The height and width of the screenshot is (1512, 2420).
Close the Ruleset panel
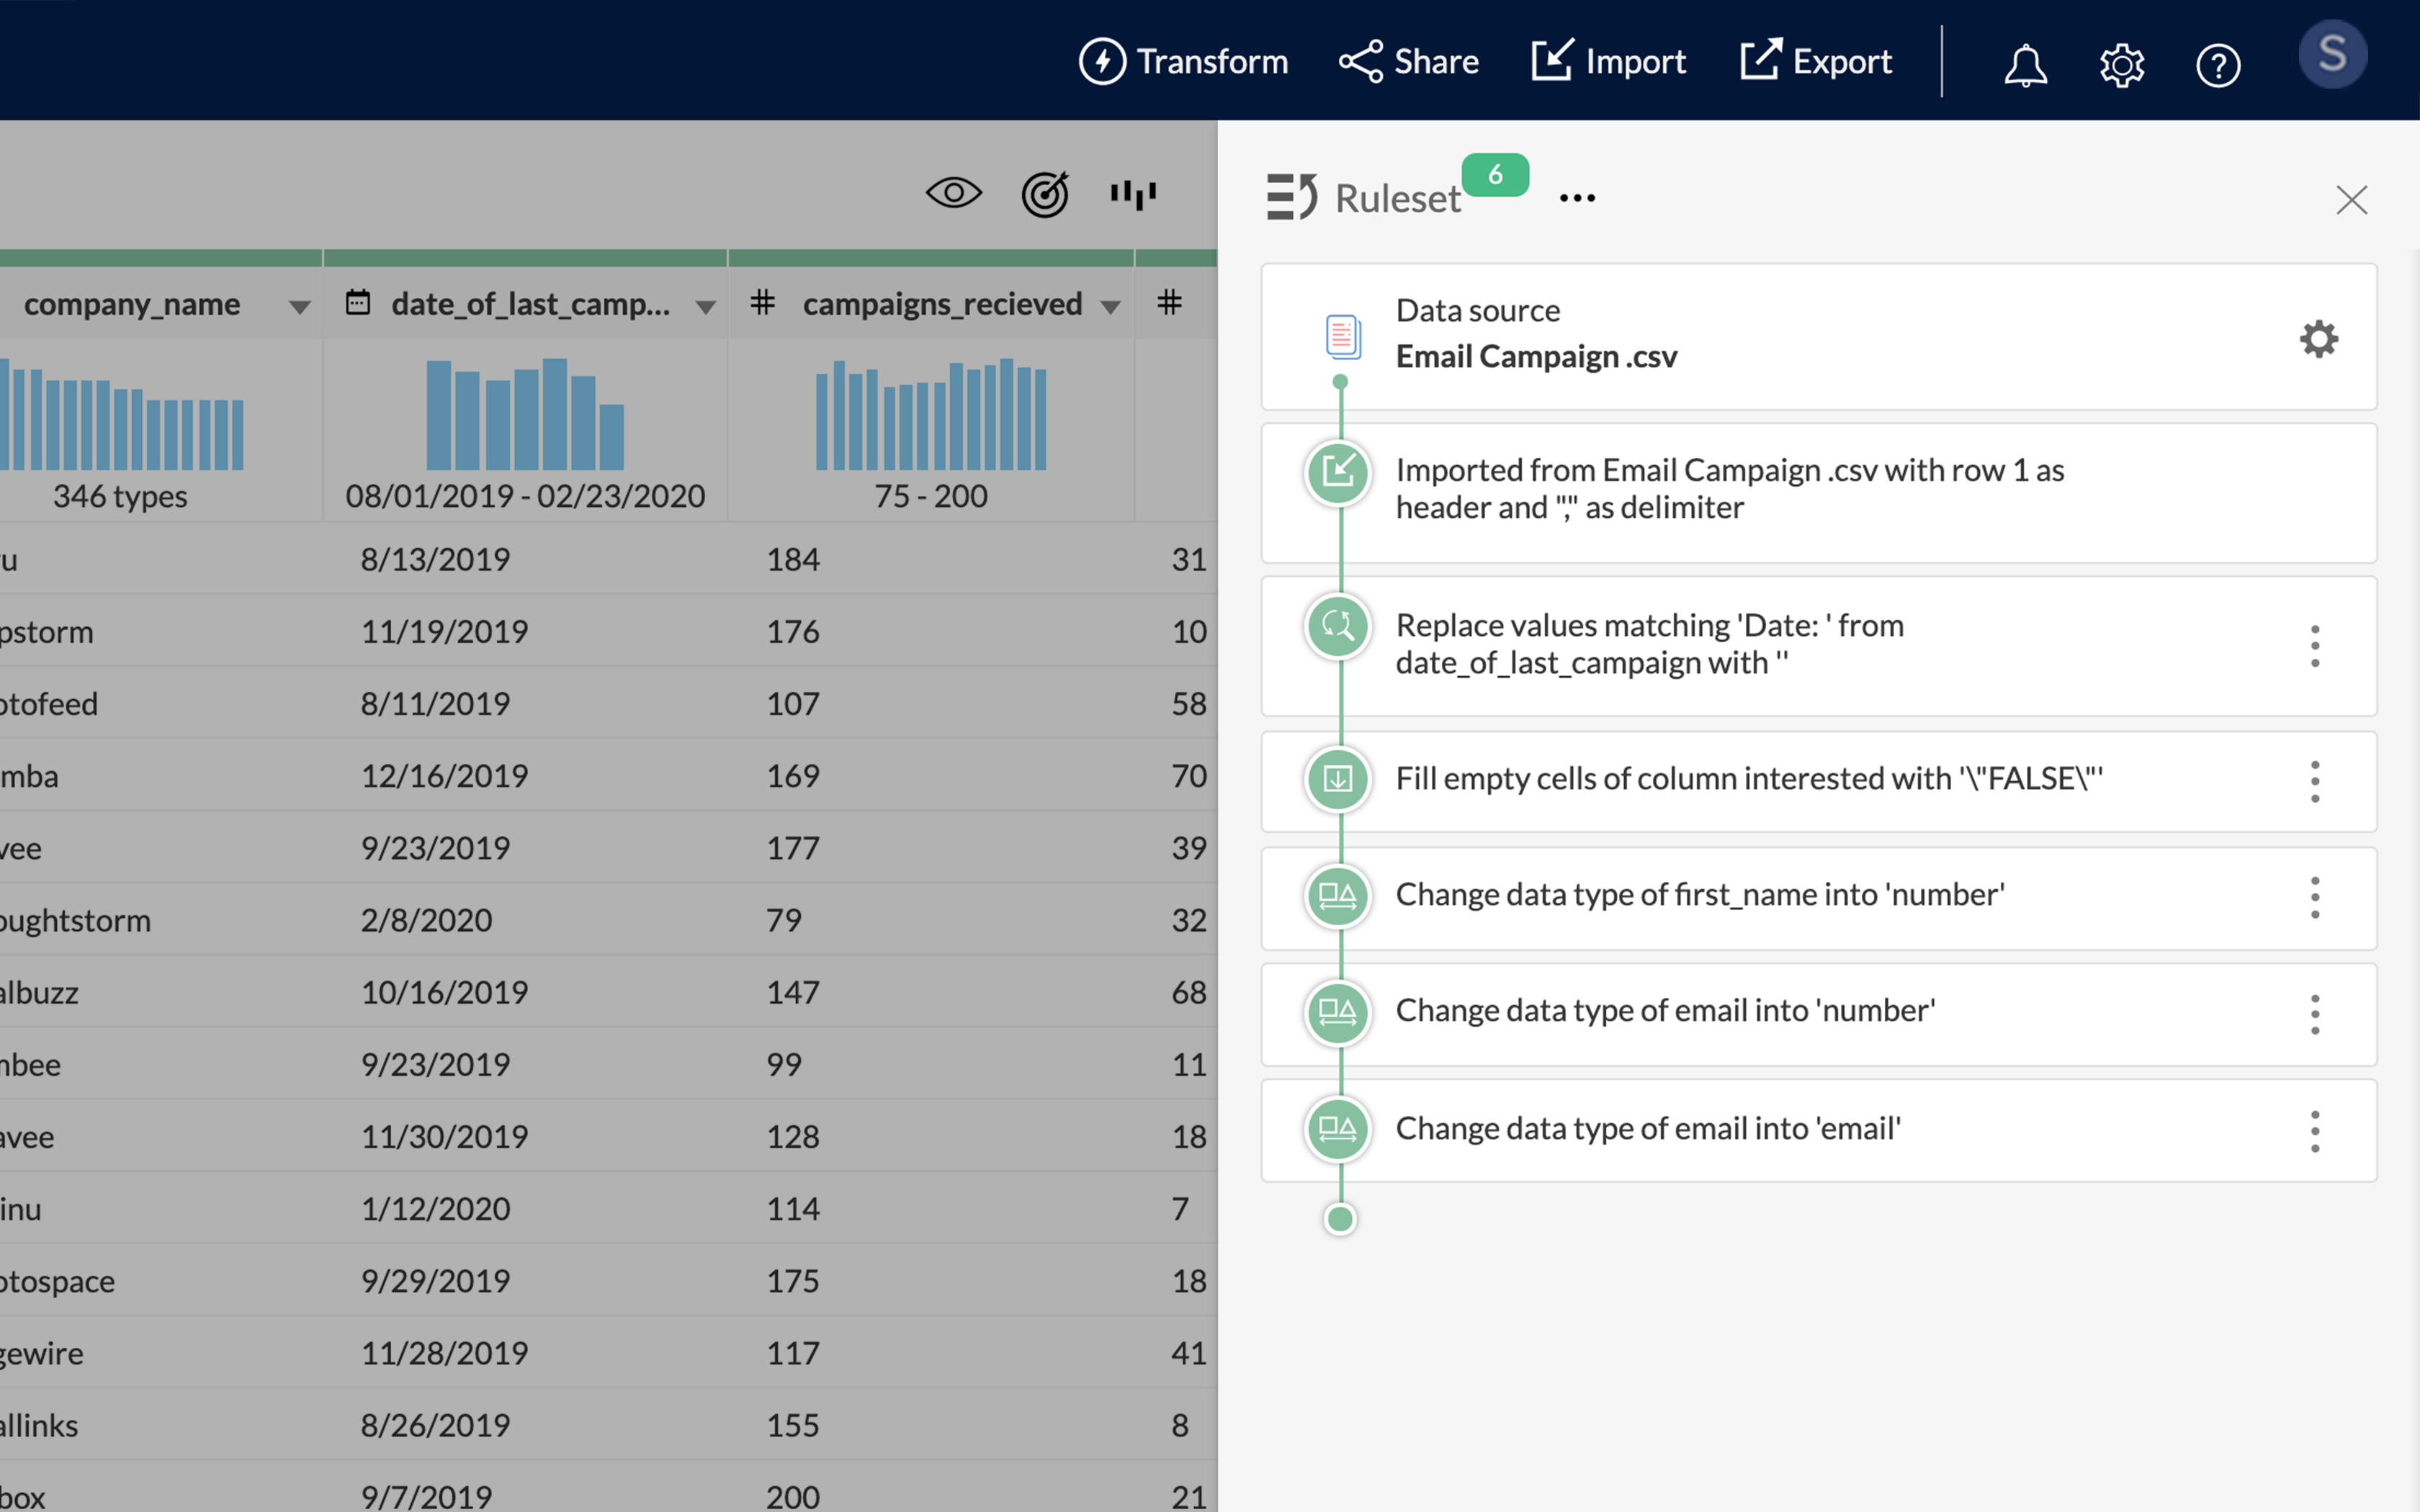pyautogui.click(x=2351, y=200)
